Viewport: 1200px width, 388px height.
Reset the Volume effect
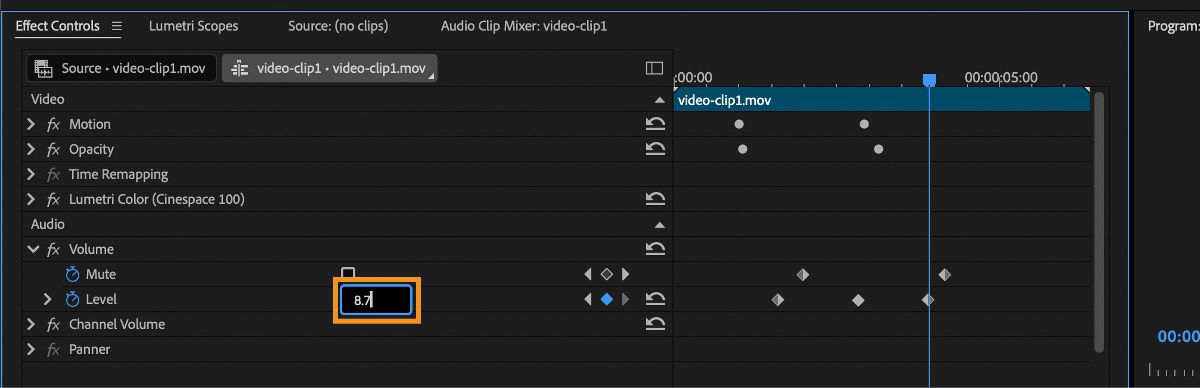[655, 249]
